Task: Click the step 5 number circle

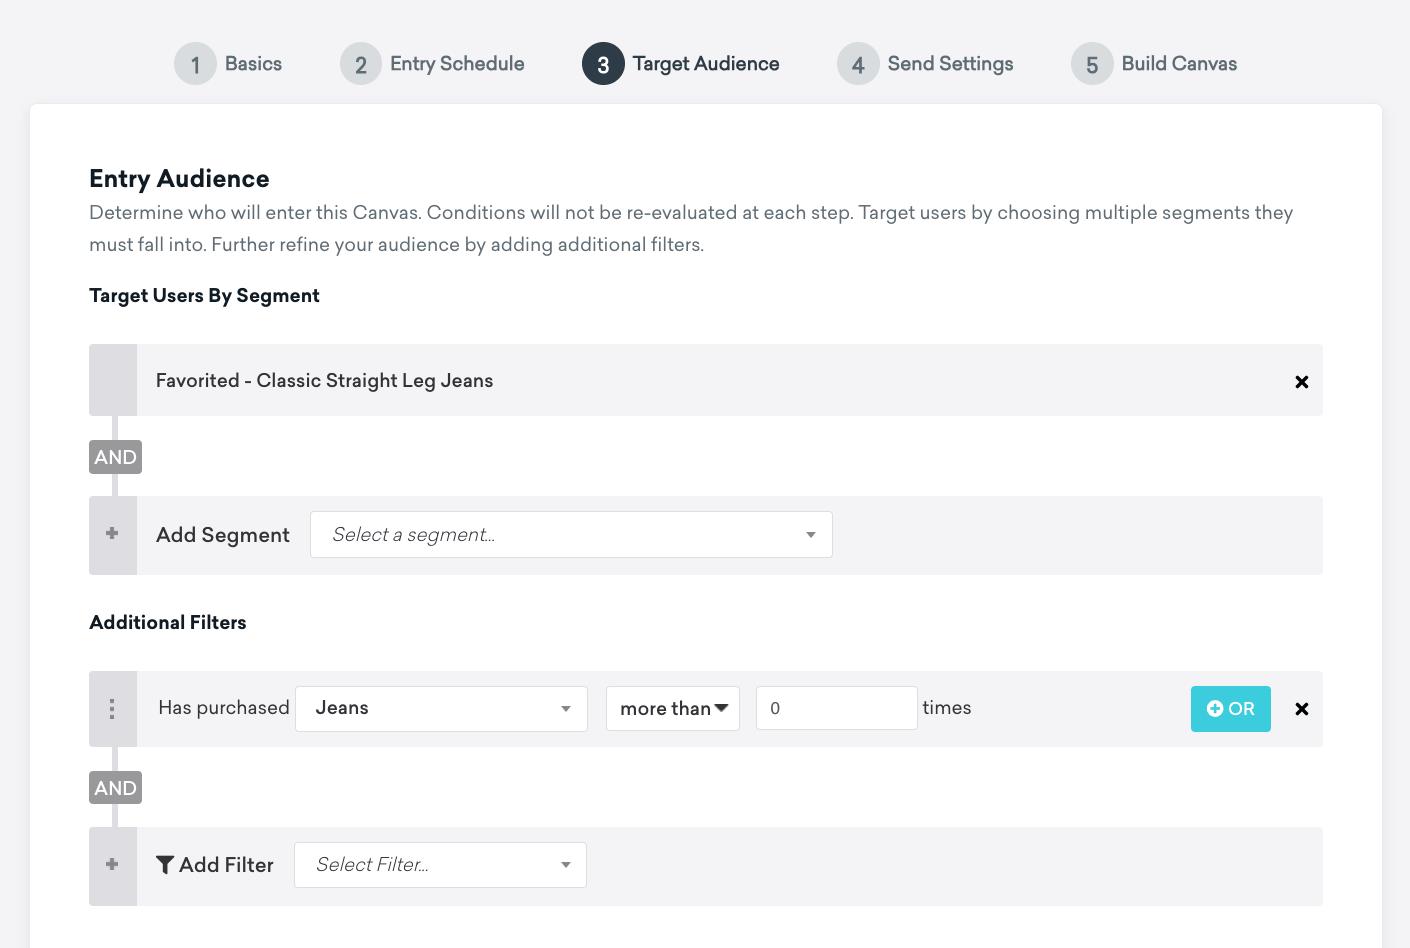Action: tap(1092, 64)
